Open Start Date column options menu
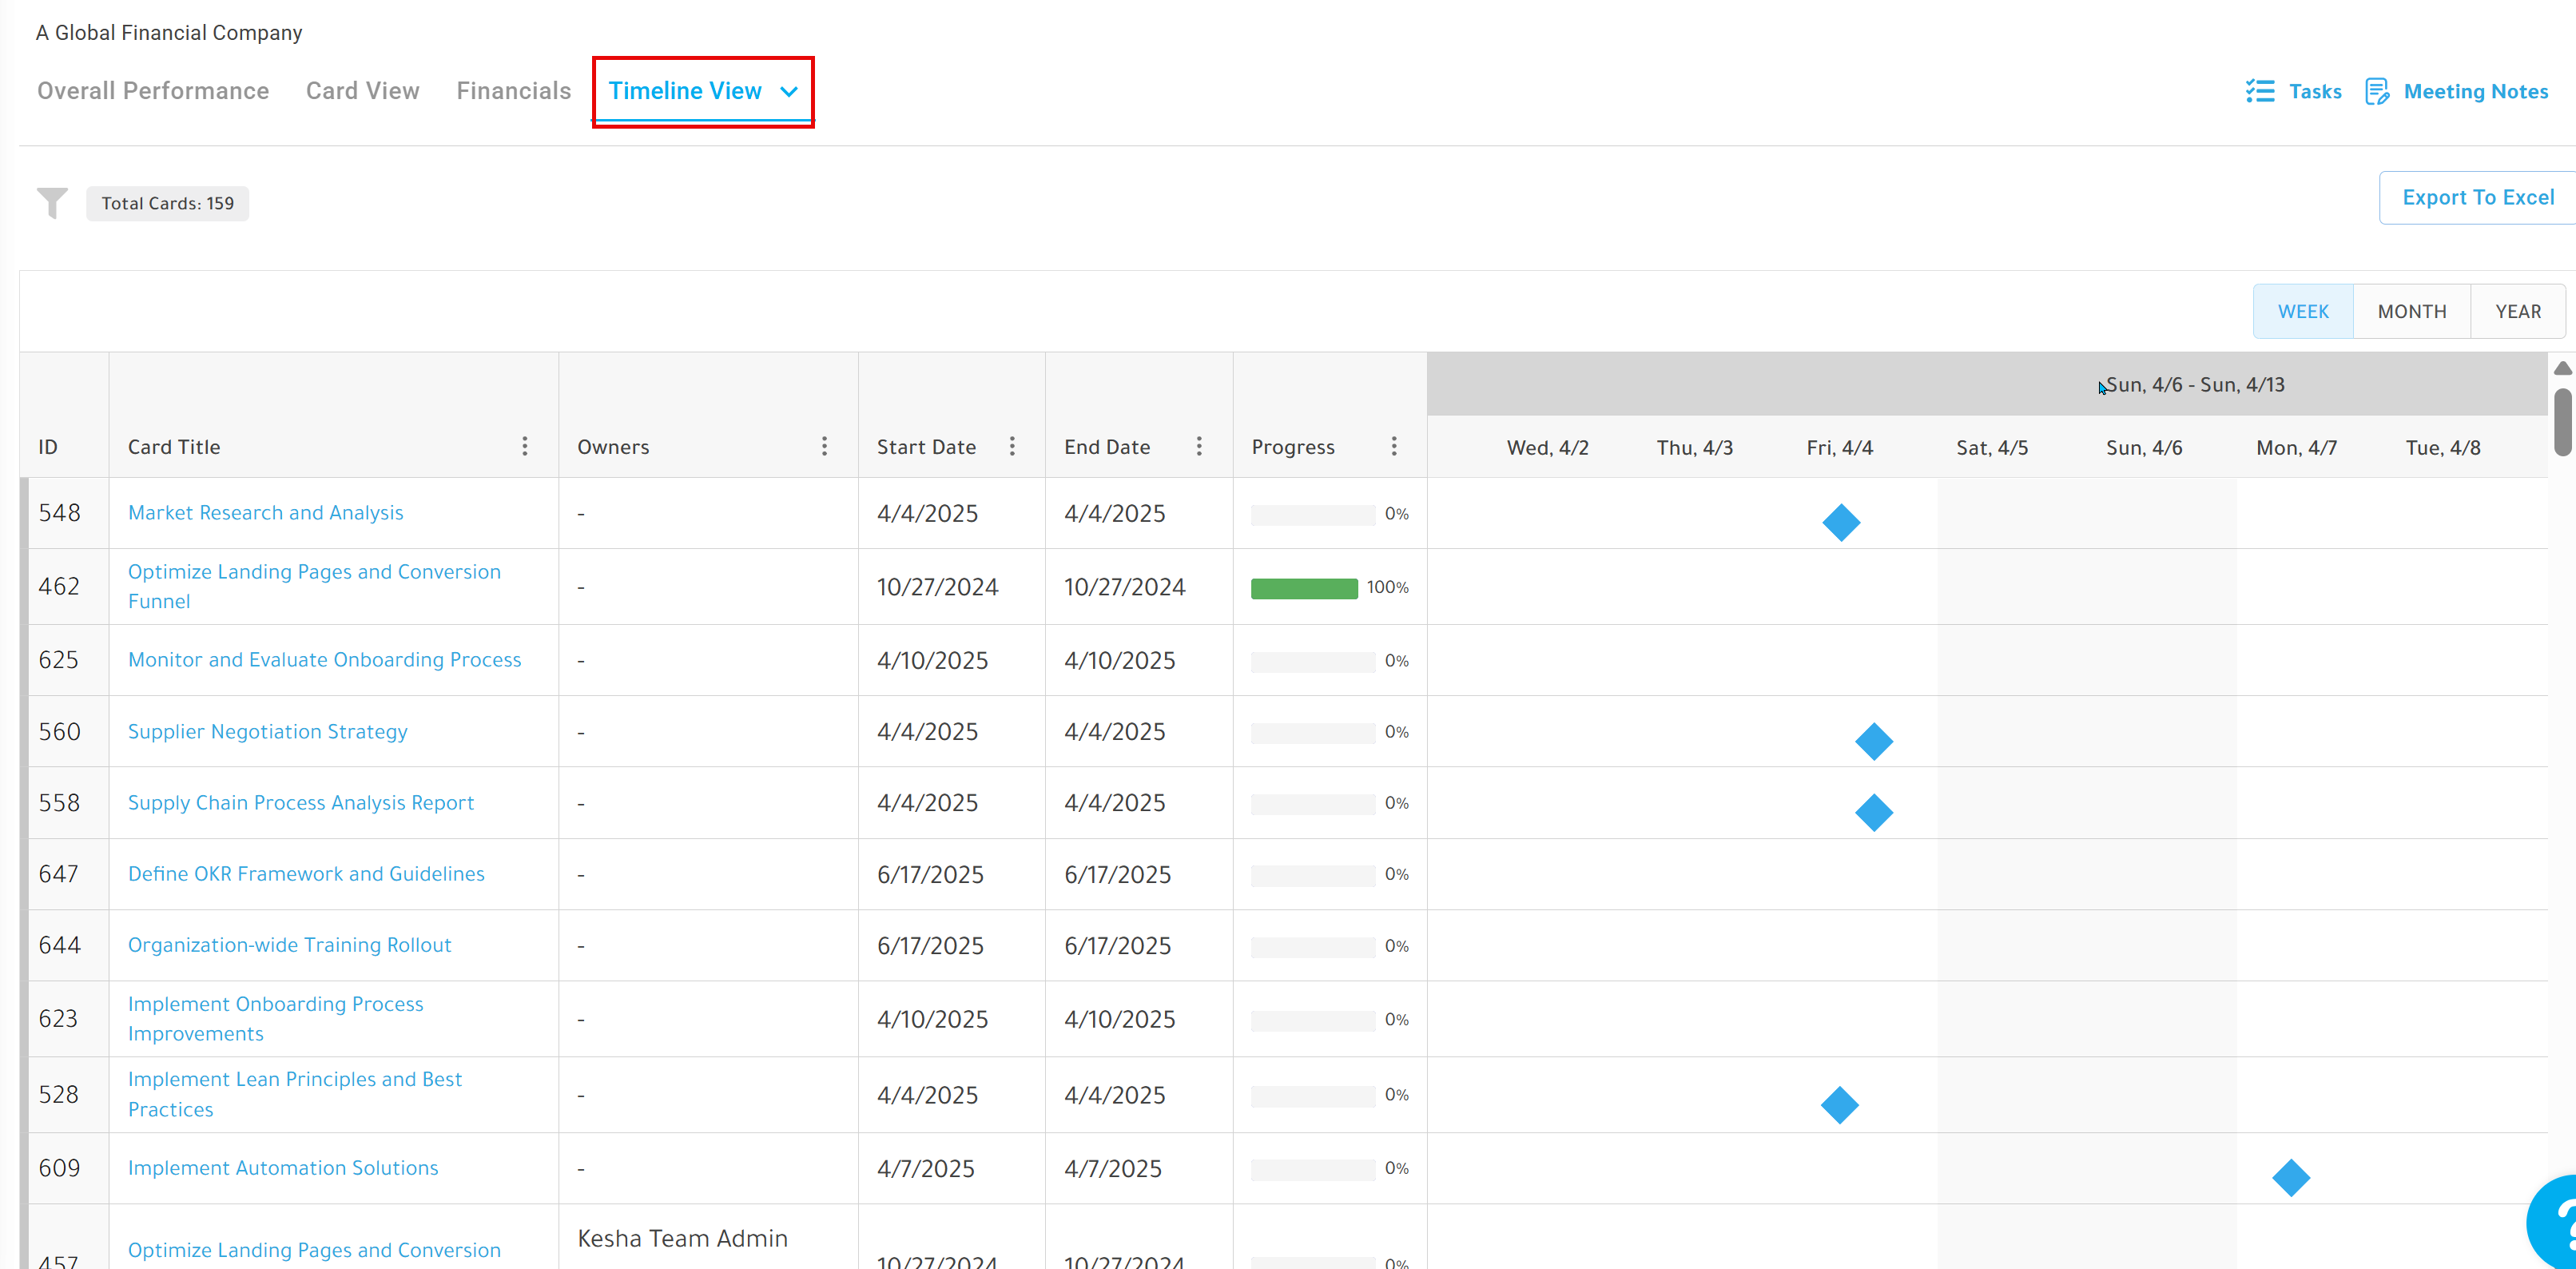2576x1269 pixels. coord(1012,446)
